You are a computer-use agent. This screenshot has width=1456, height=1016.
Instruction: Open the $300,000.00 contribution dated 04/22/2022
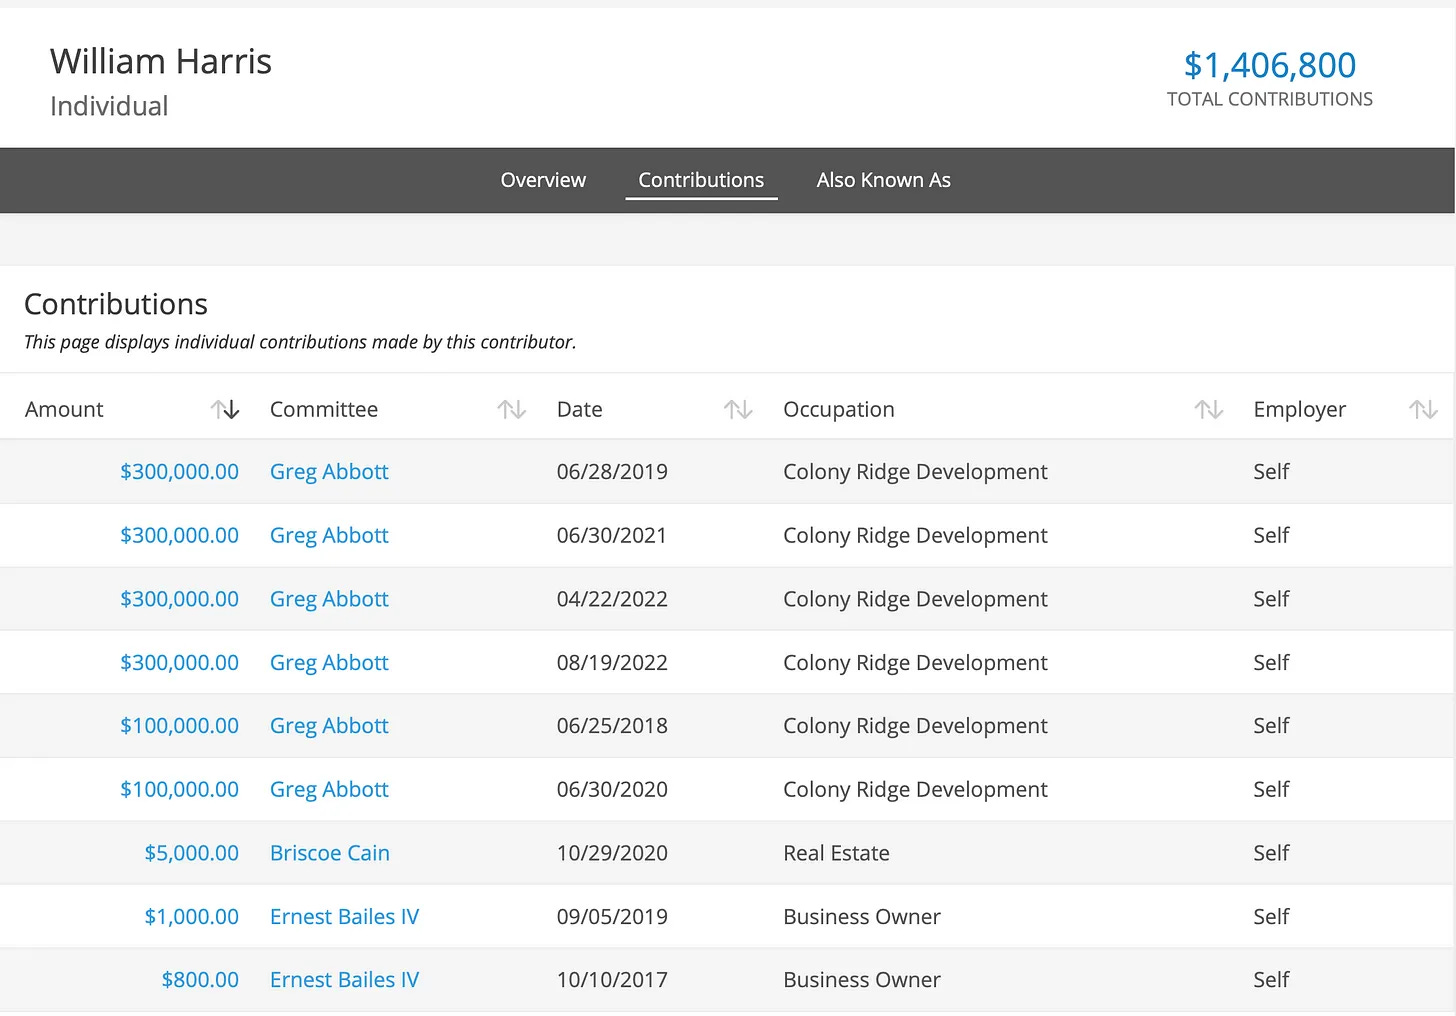coord(179,599)
